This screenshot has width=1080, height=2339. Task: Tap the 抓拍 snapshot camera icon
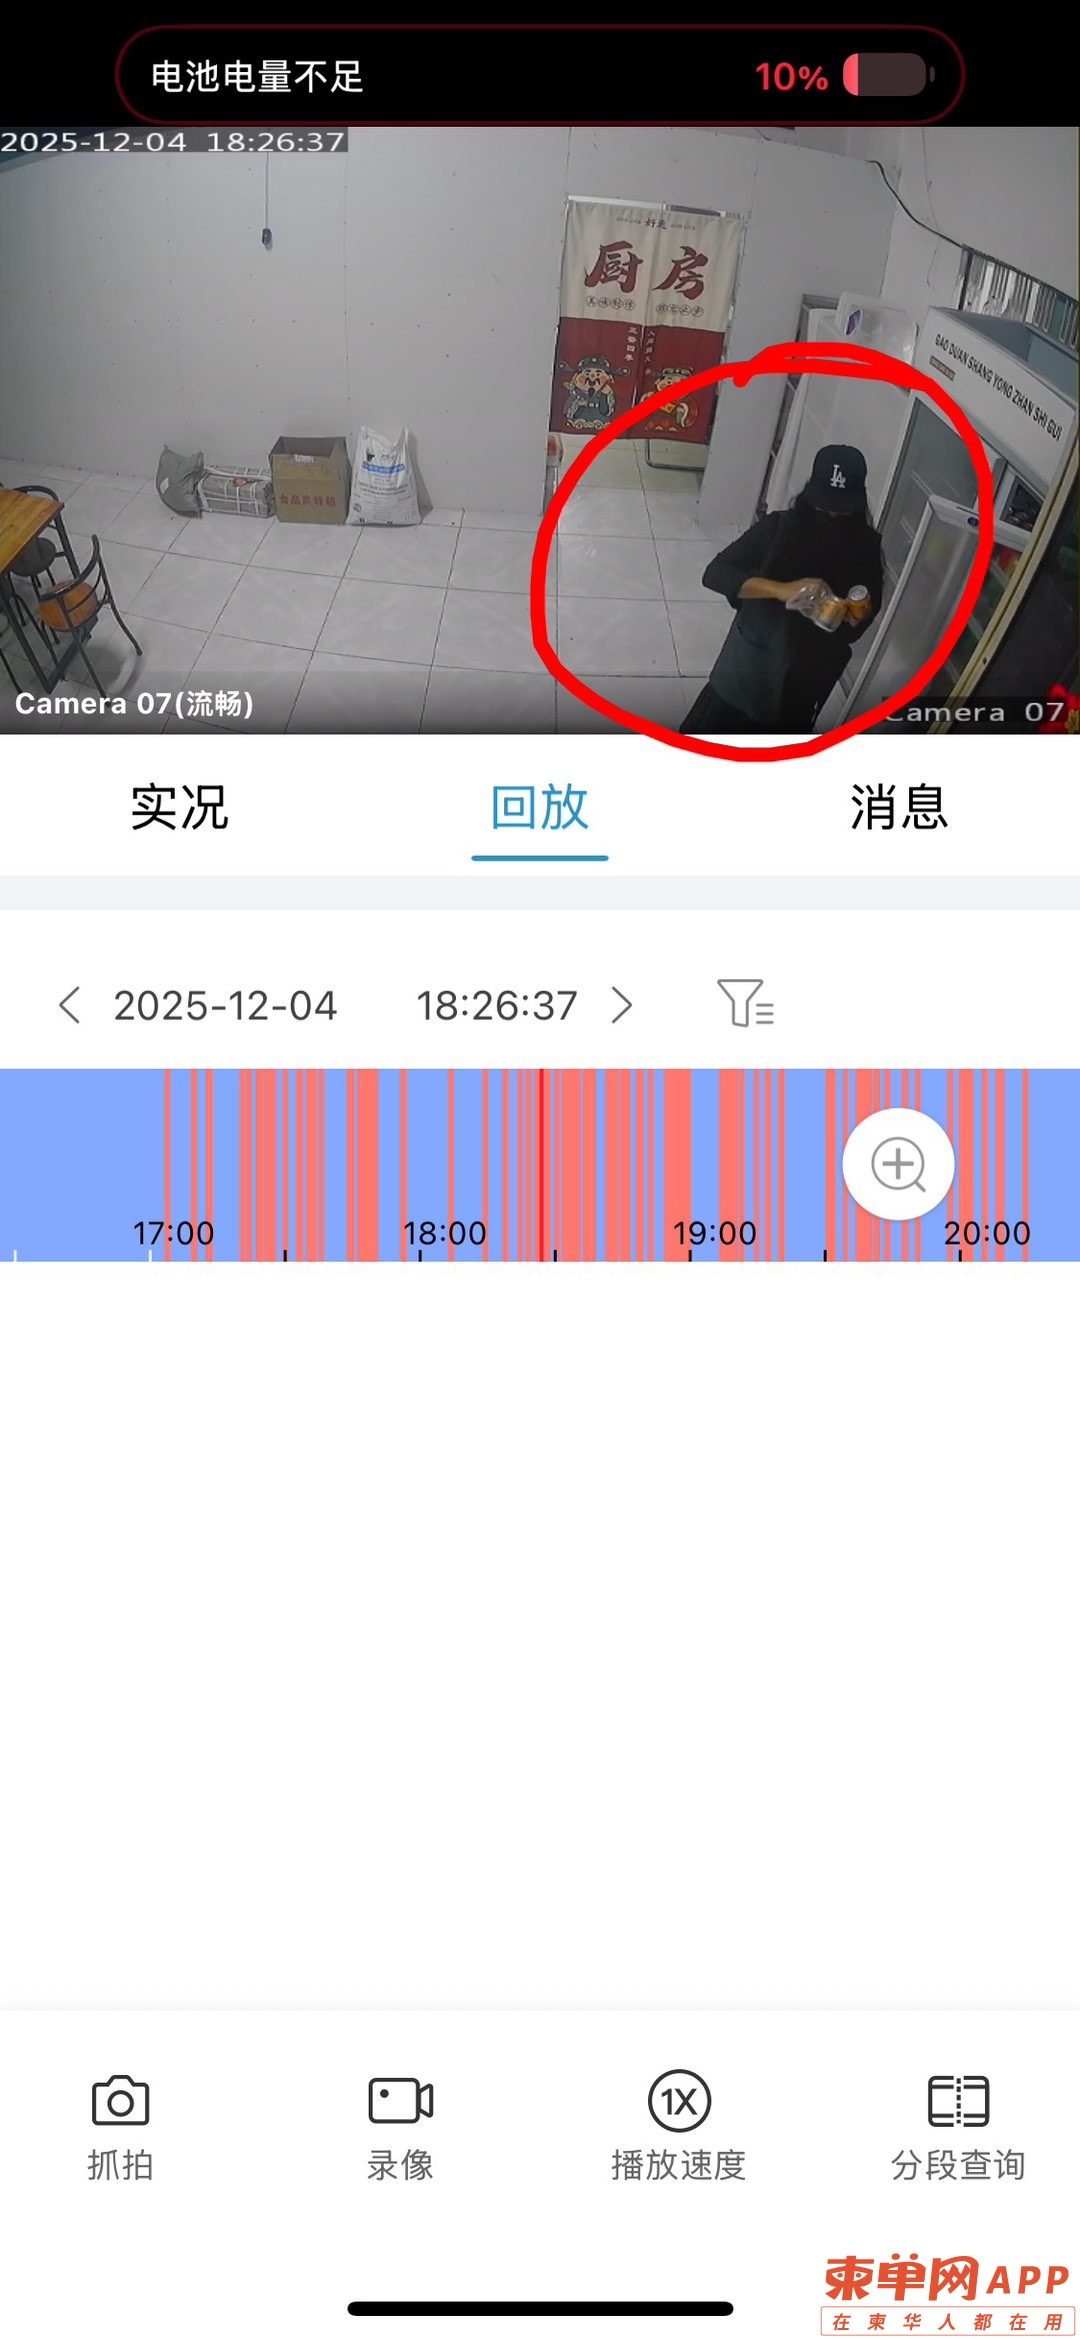point(120,2100)
